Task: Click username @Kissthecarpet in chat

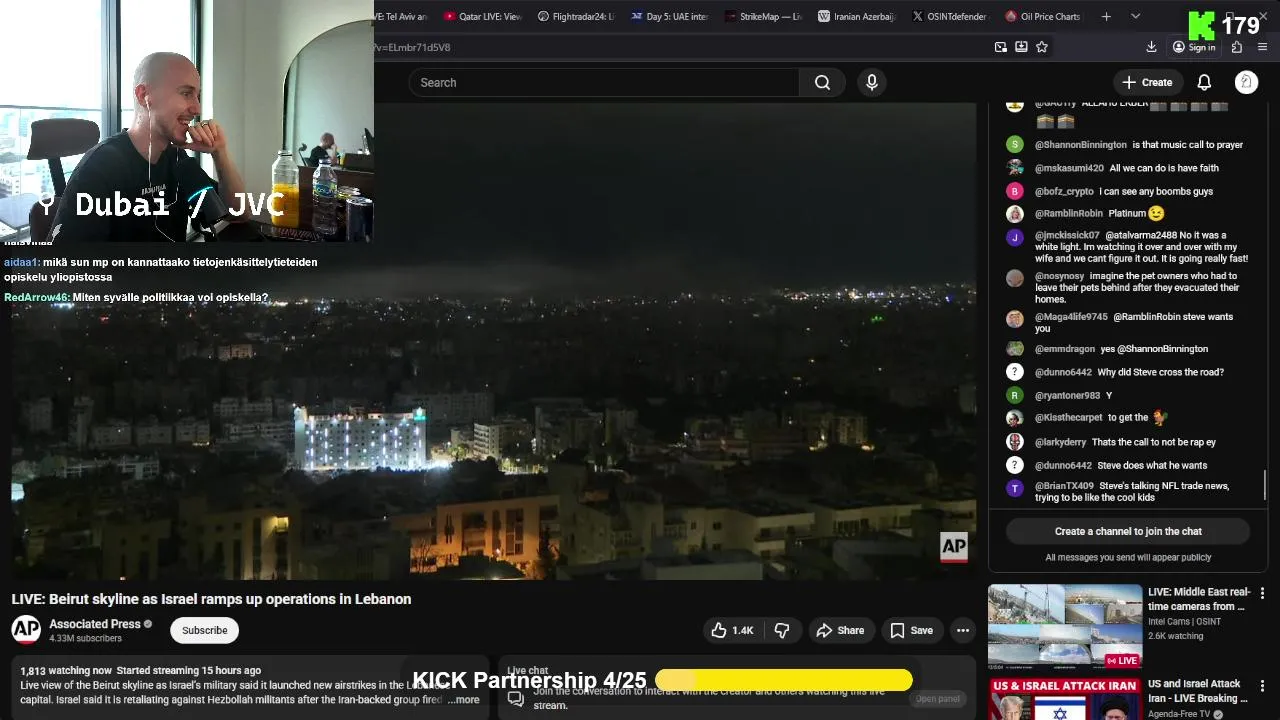Action: [1068, 418]
